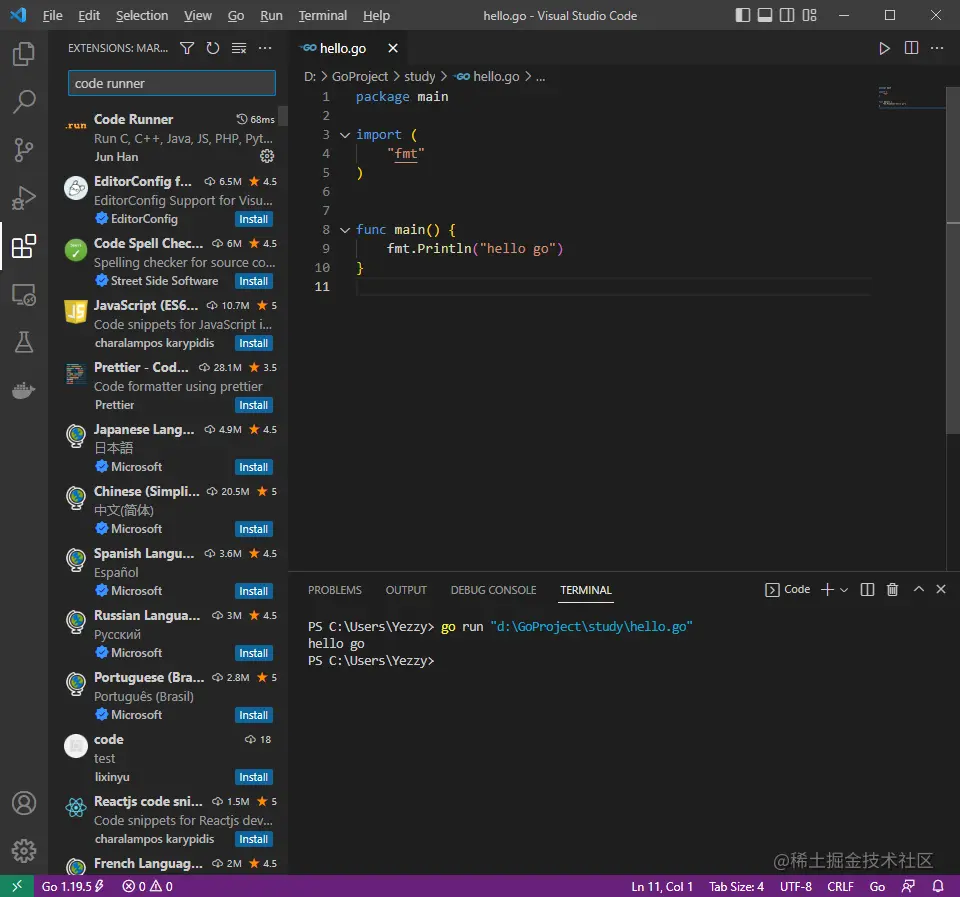The image size is (960, 897).
Task: Close the hello.go editor tab
Action: pyautogui.click(x=392, y=48)
